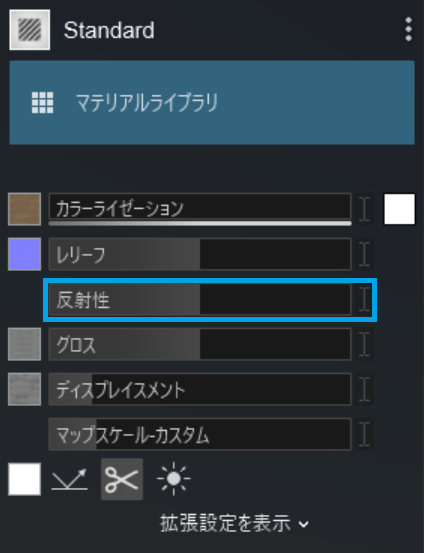Click the text cursor icon beside グロス

point(364,344)
